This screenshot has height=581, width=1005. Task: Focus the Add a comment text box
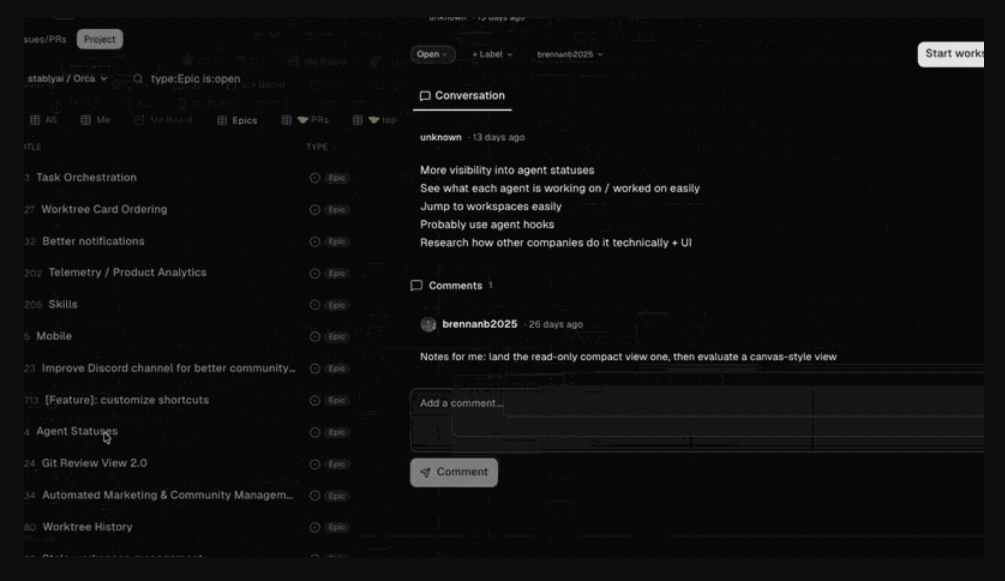point(697,420)
